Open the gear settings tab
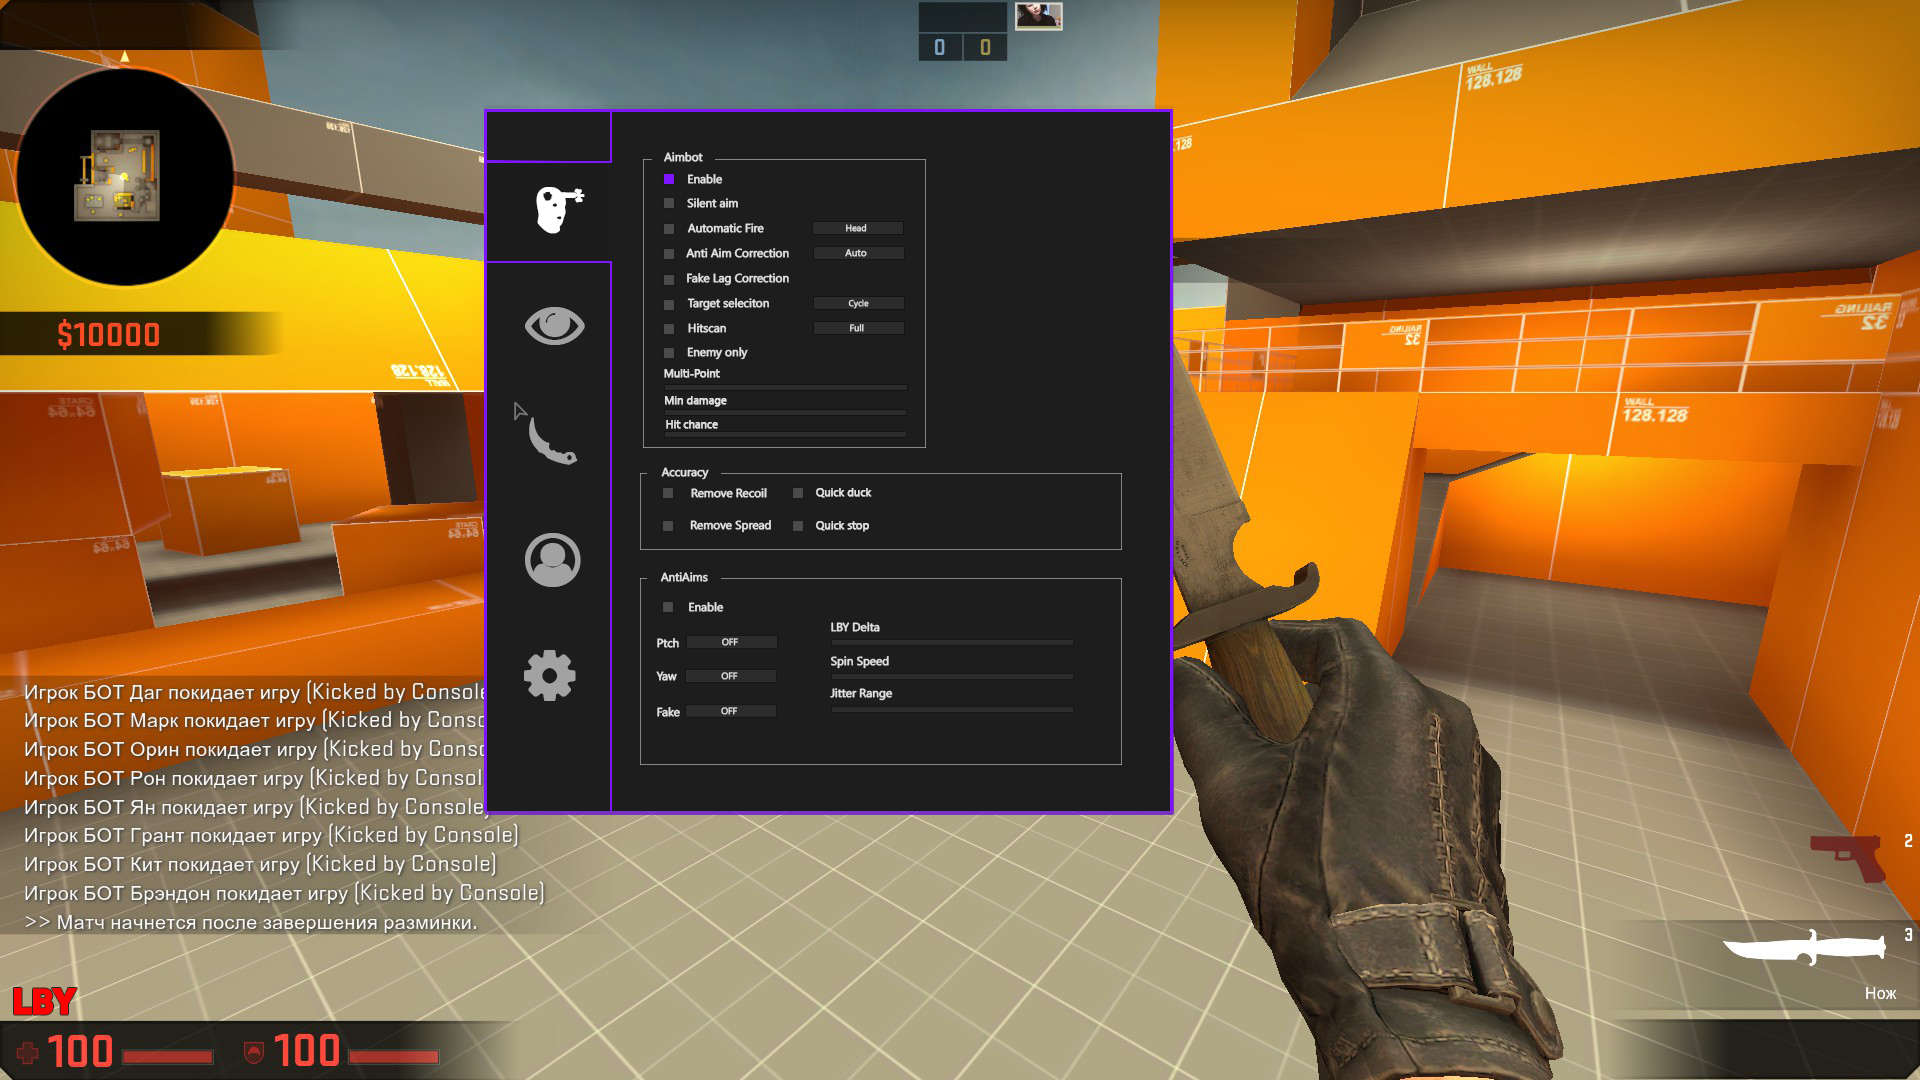 pos(550,676)
